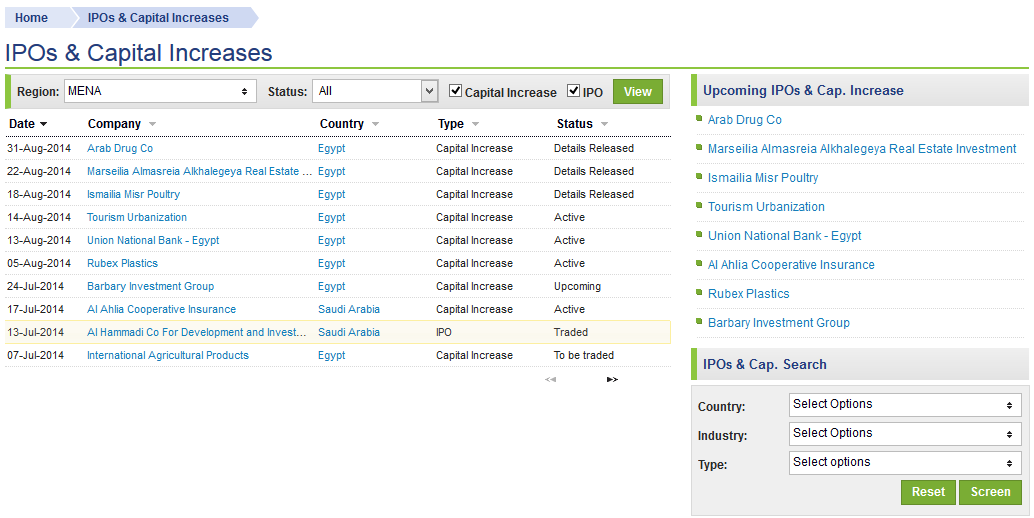This screenshot has width=1034, height=518.
Task: Select the 07-Jul-2014 date cell
Action: click(36, 356)
